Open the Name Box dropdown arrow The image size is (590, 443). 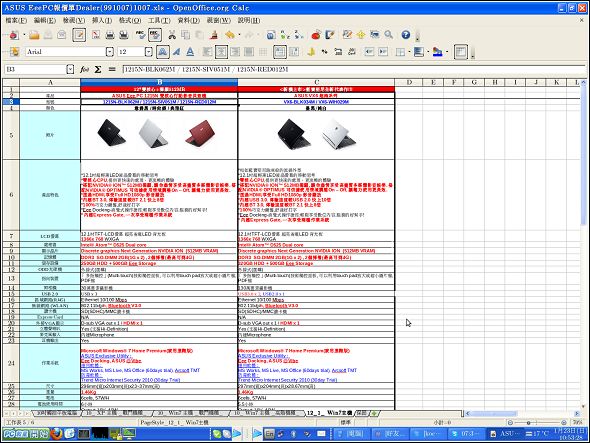[x=70, y=69]
